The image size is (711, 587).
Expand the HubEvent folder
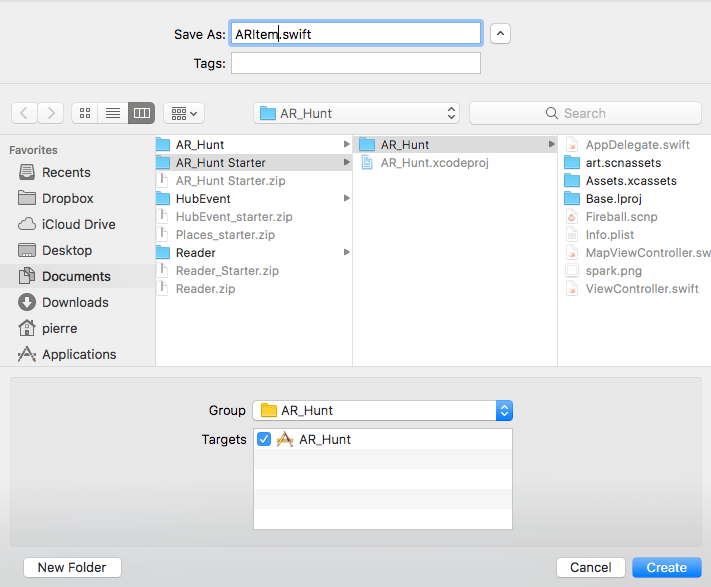[x=347, y=199]
